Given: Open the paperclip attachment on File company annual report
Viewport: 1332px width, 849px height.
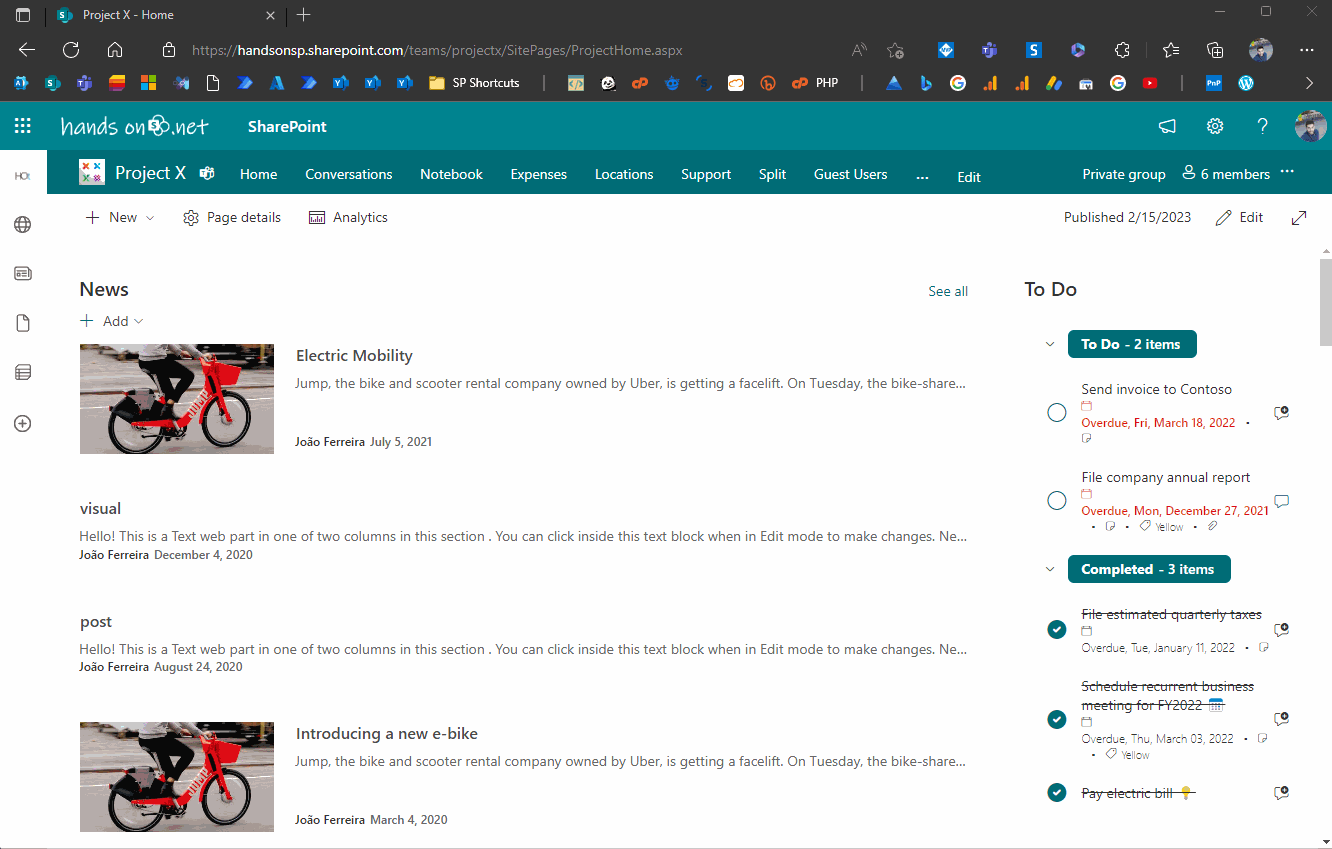Looking at the screenshot, I should 1211,526.
